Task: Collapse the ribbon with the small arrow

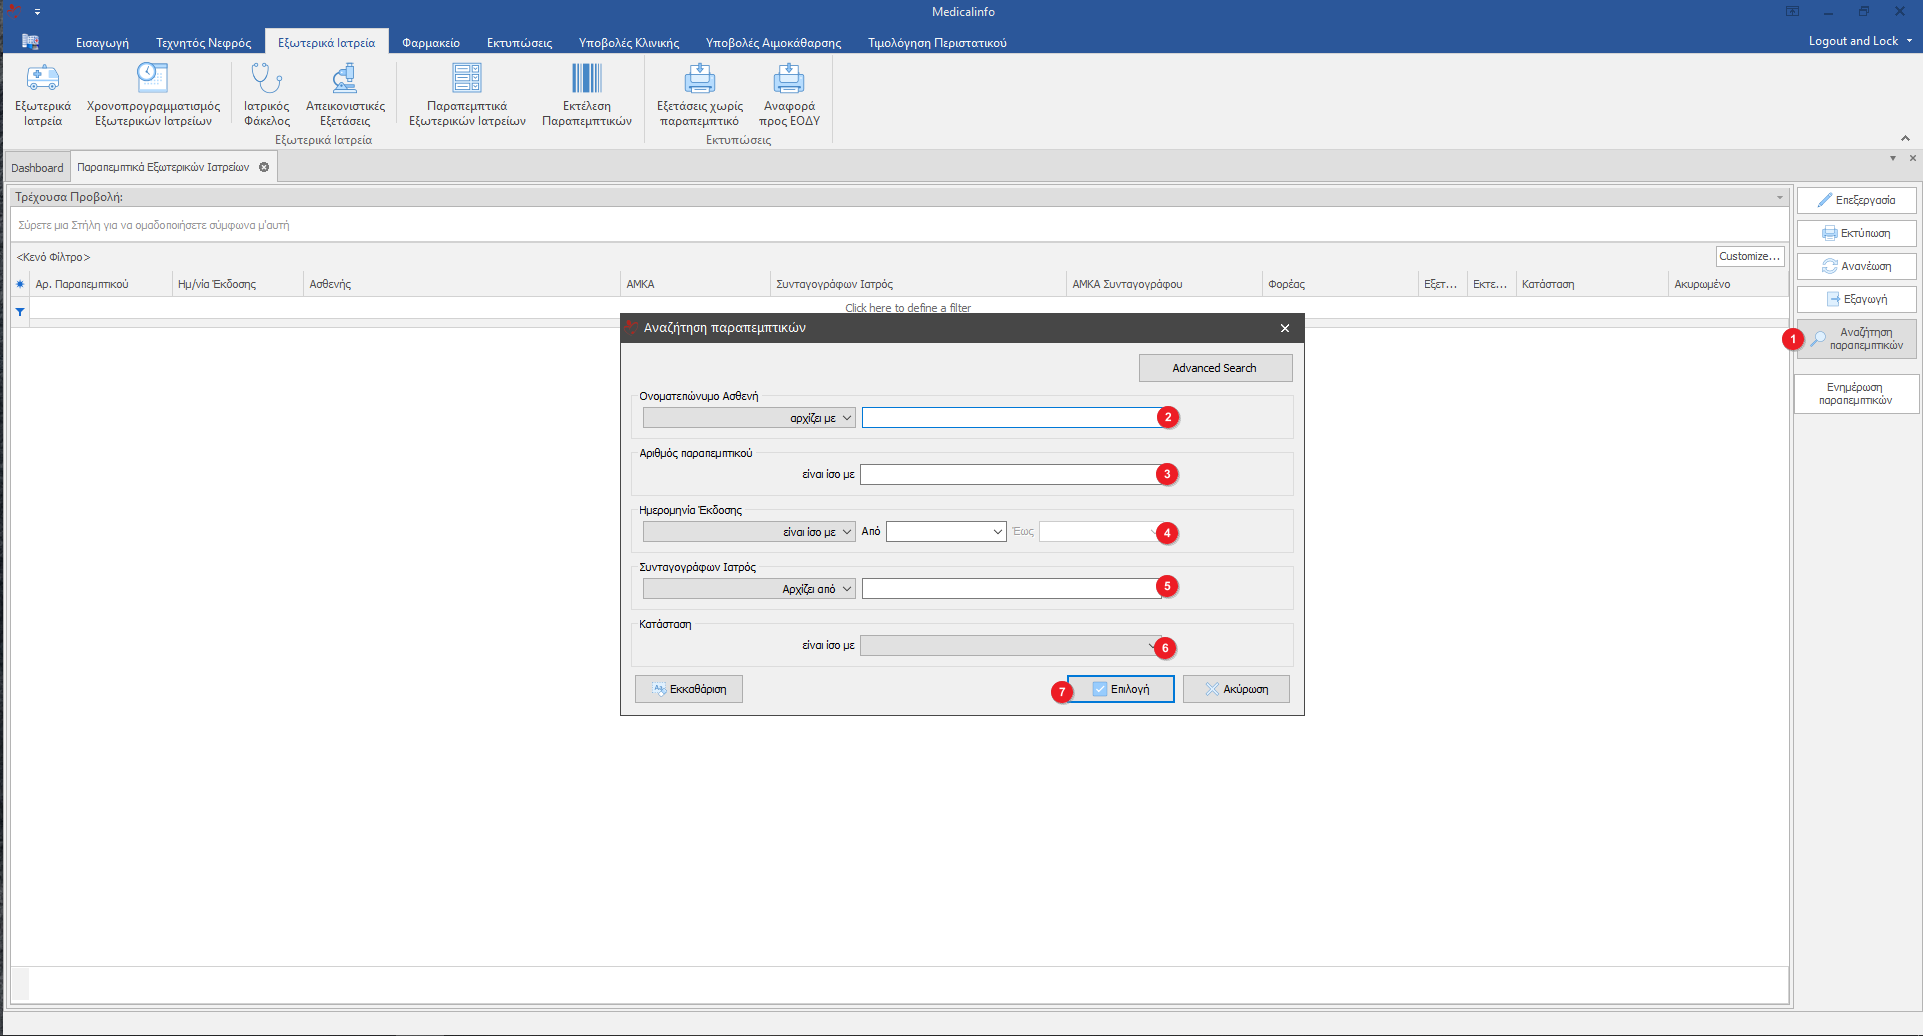Action: 1904,138
